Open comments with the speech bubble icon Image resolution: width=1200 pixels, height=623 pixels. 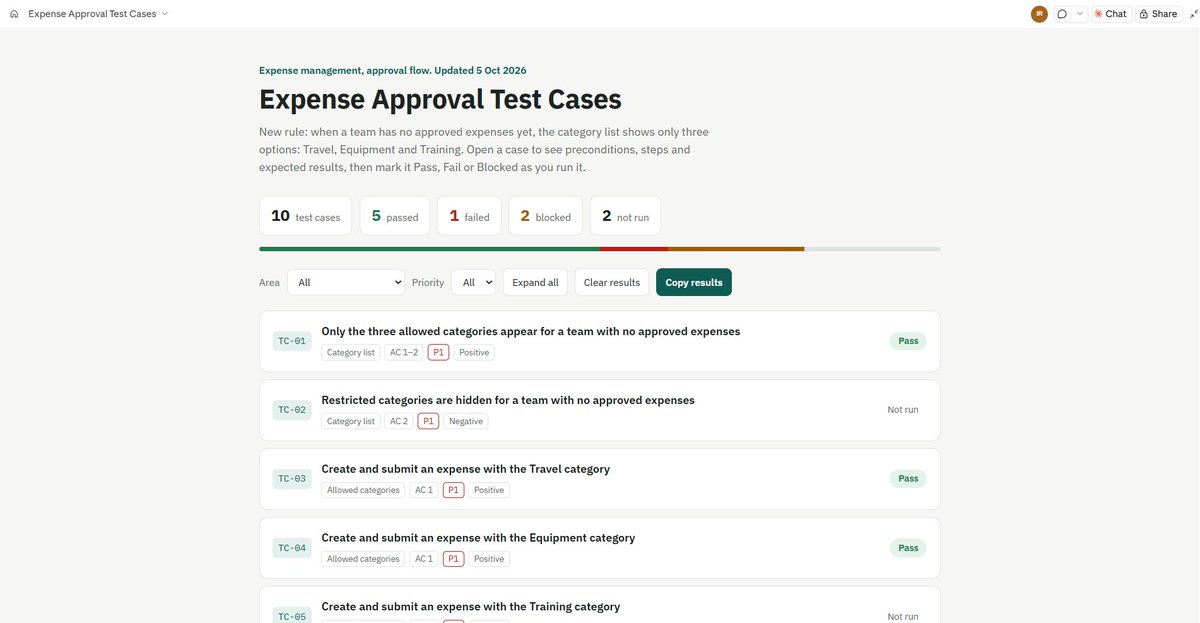(x=1062, y=14)
